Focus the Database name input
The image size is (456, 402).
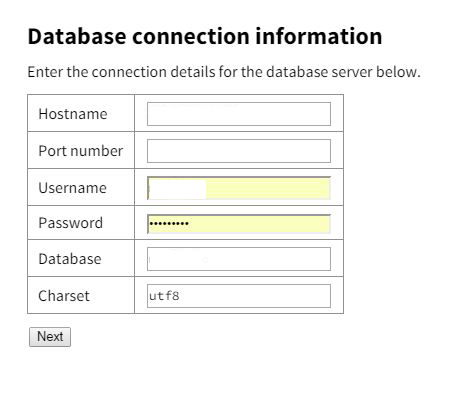239,259
